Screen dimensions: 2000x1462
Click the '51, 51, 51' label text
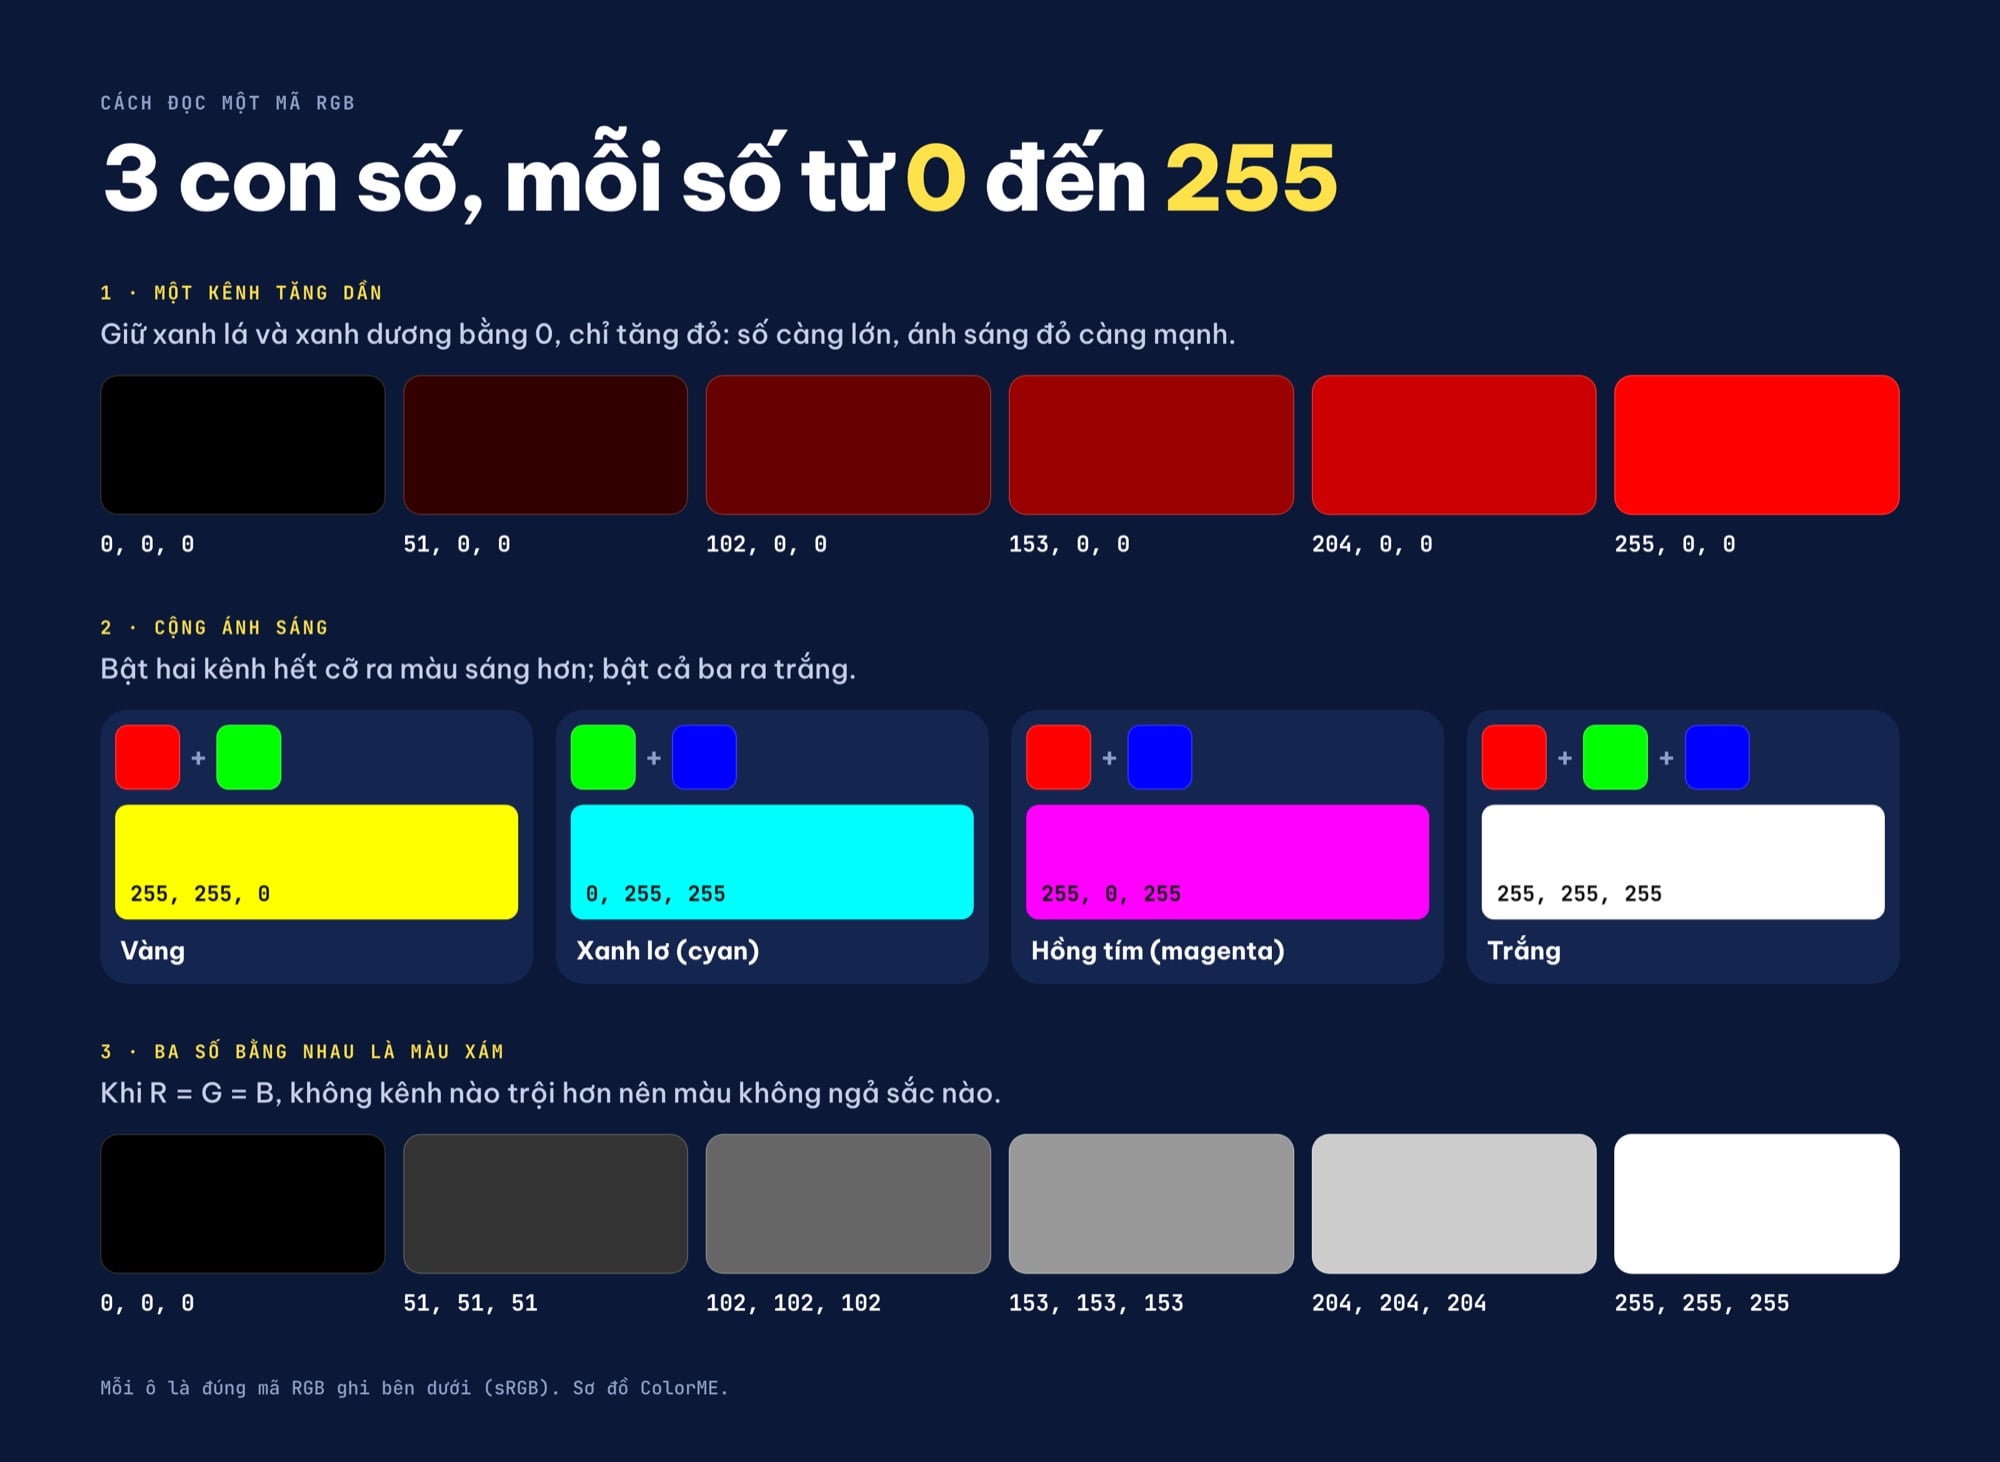coord(470,1303)
